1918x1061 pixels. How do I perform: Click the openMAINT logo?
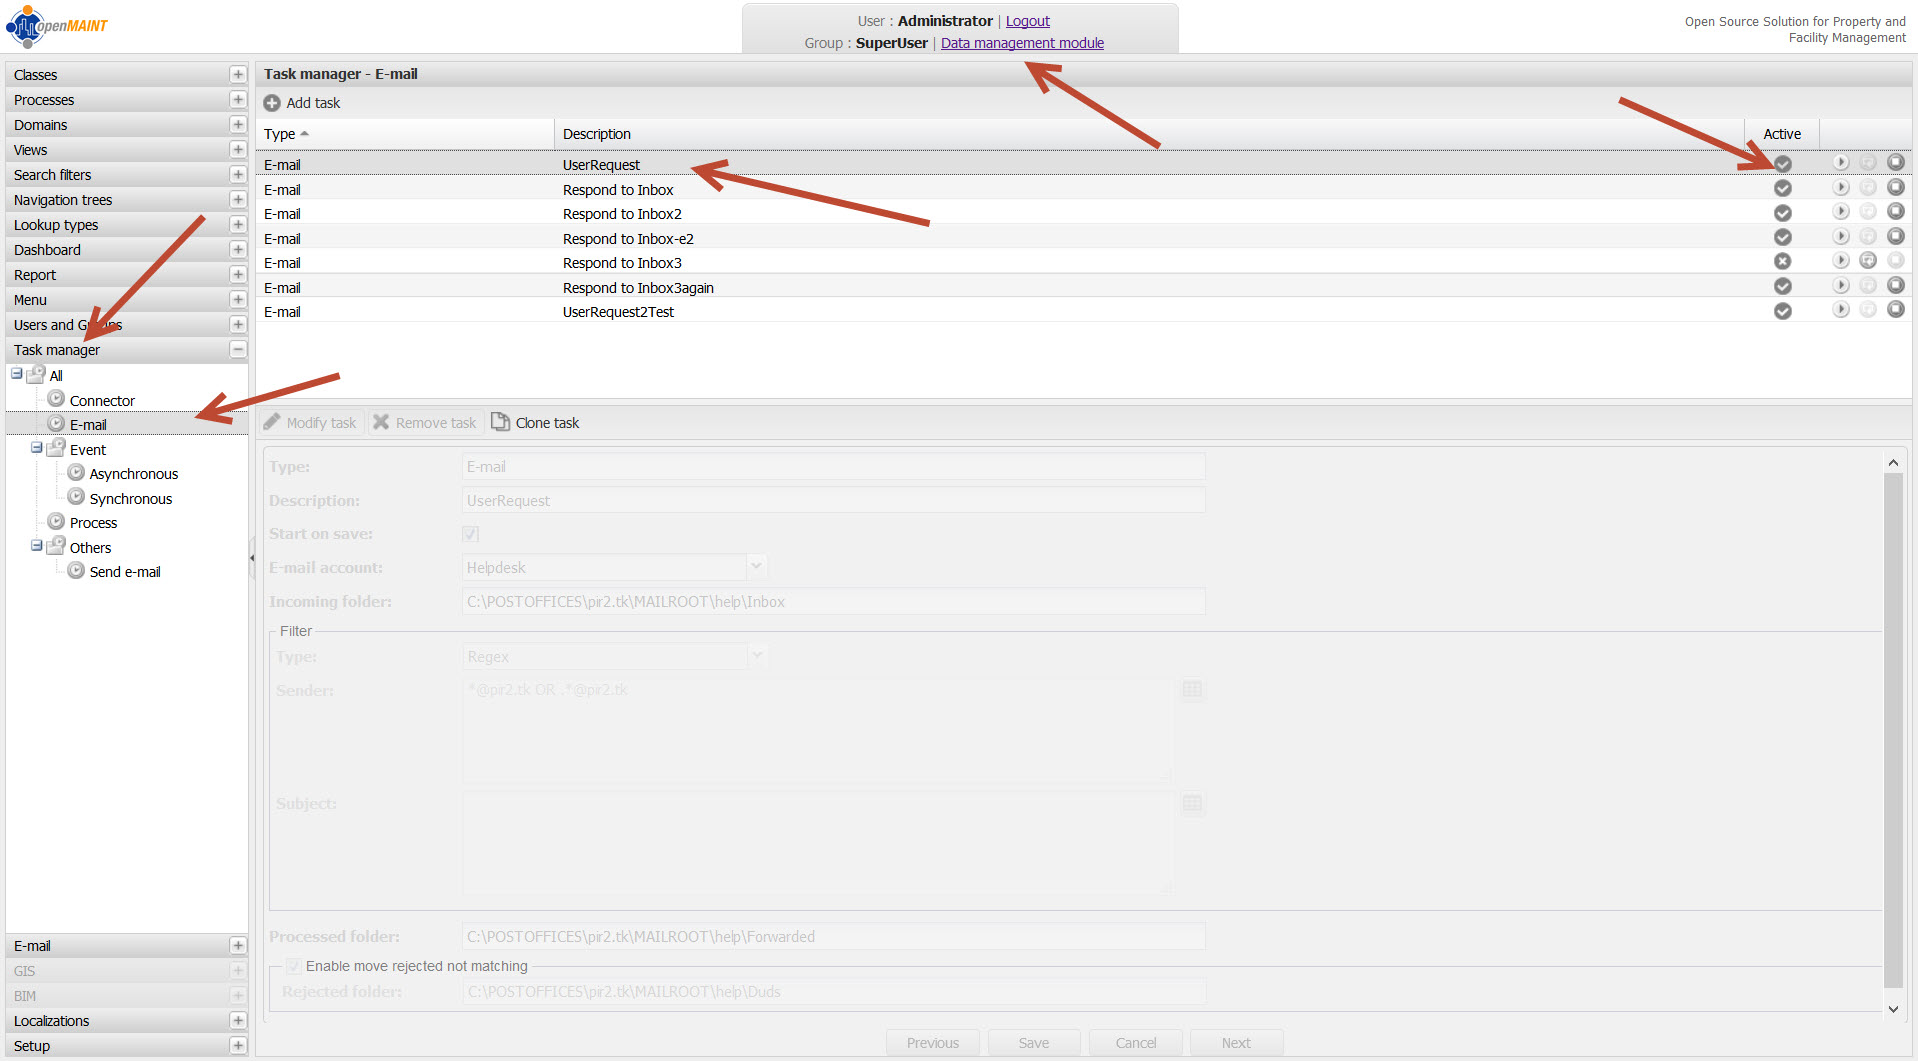(57, 26)
